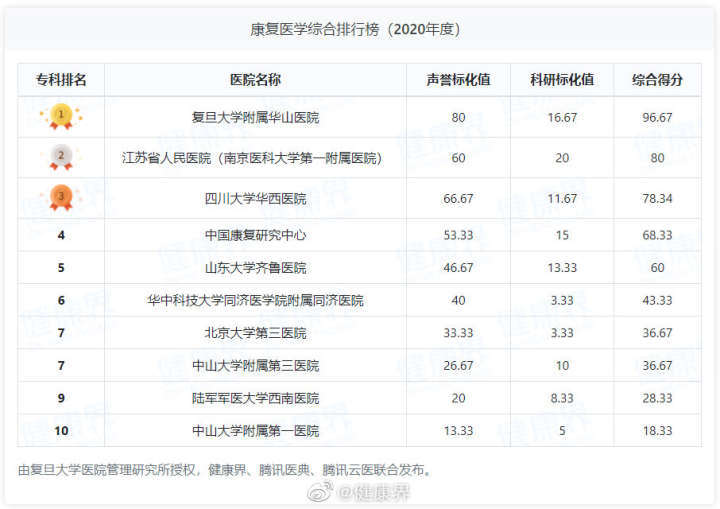Viewport: 720px width, 509px height.
Task: Select hospital name 复旦大学附属华山医院
Action: [255, 118]
